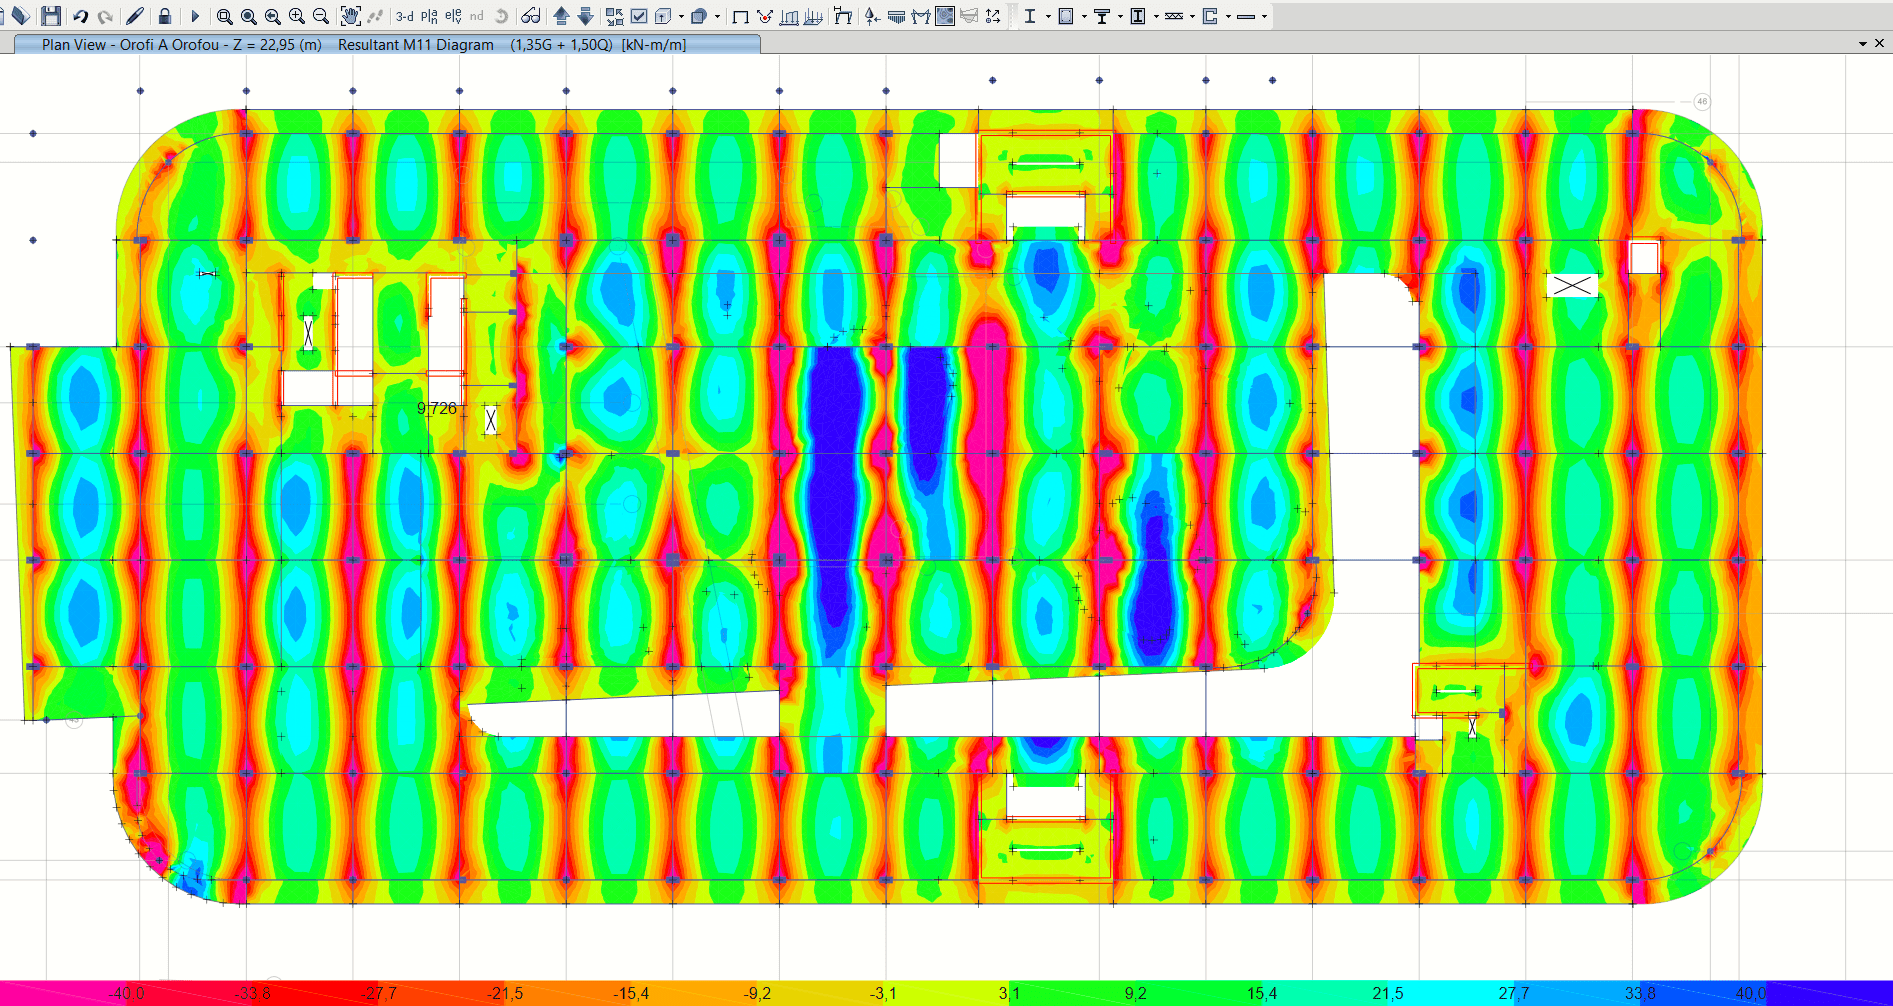Expand boxed I design dropdown
1893x1006 pixels.
point(1156,16)
